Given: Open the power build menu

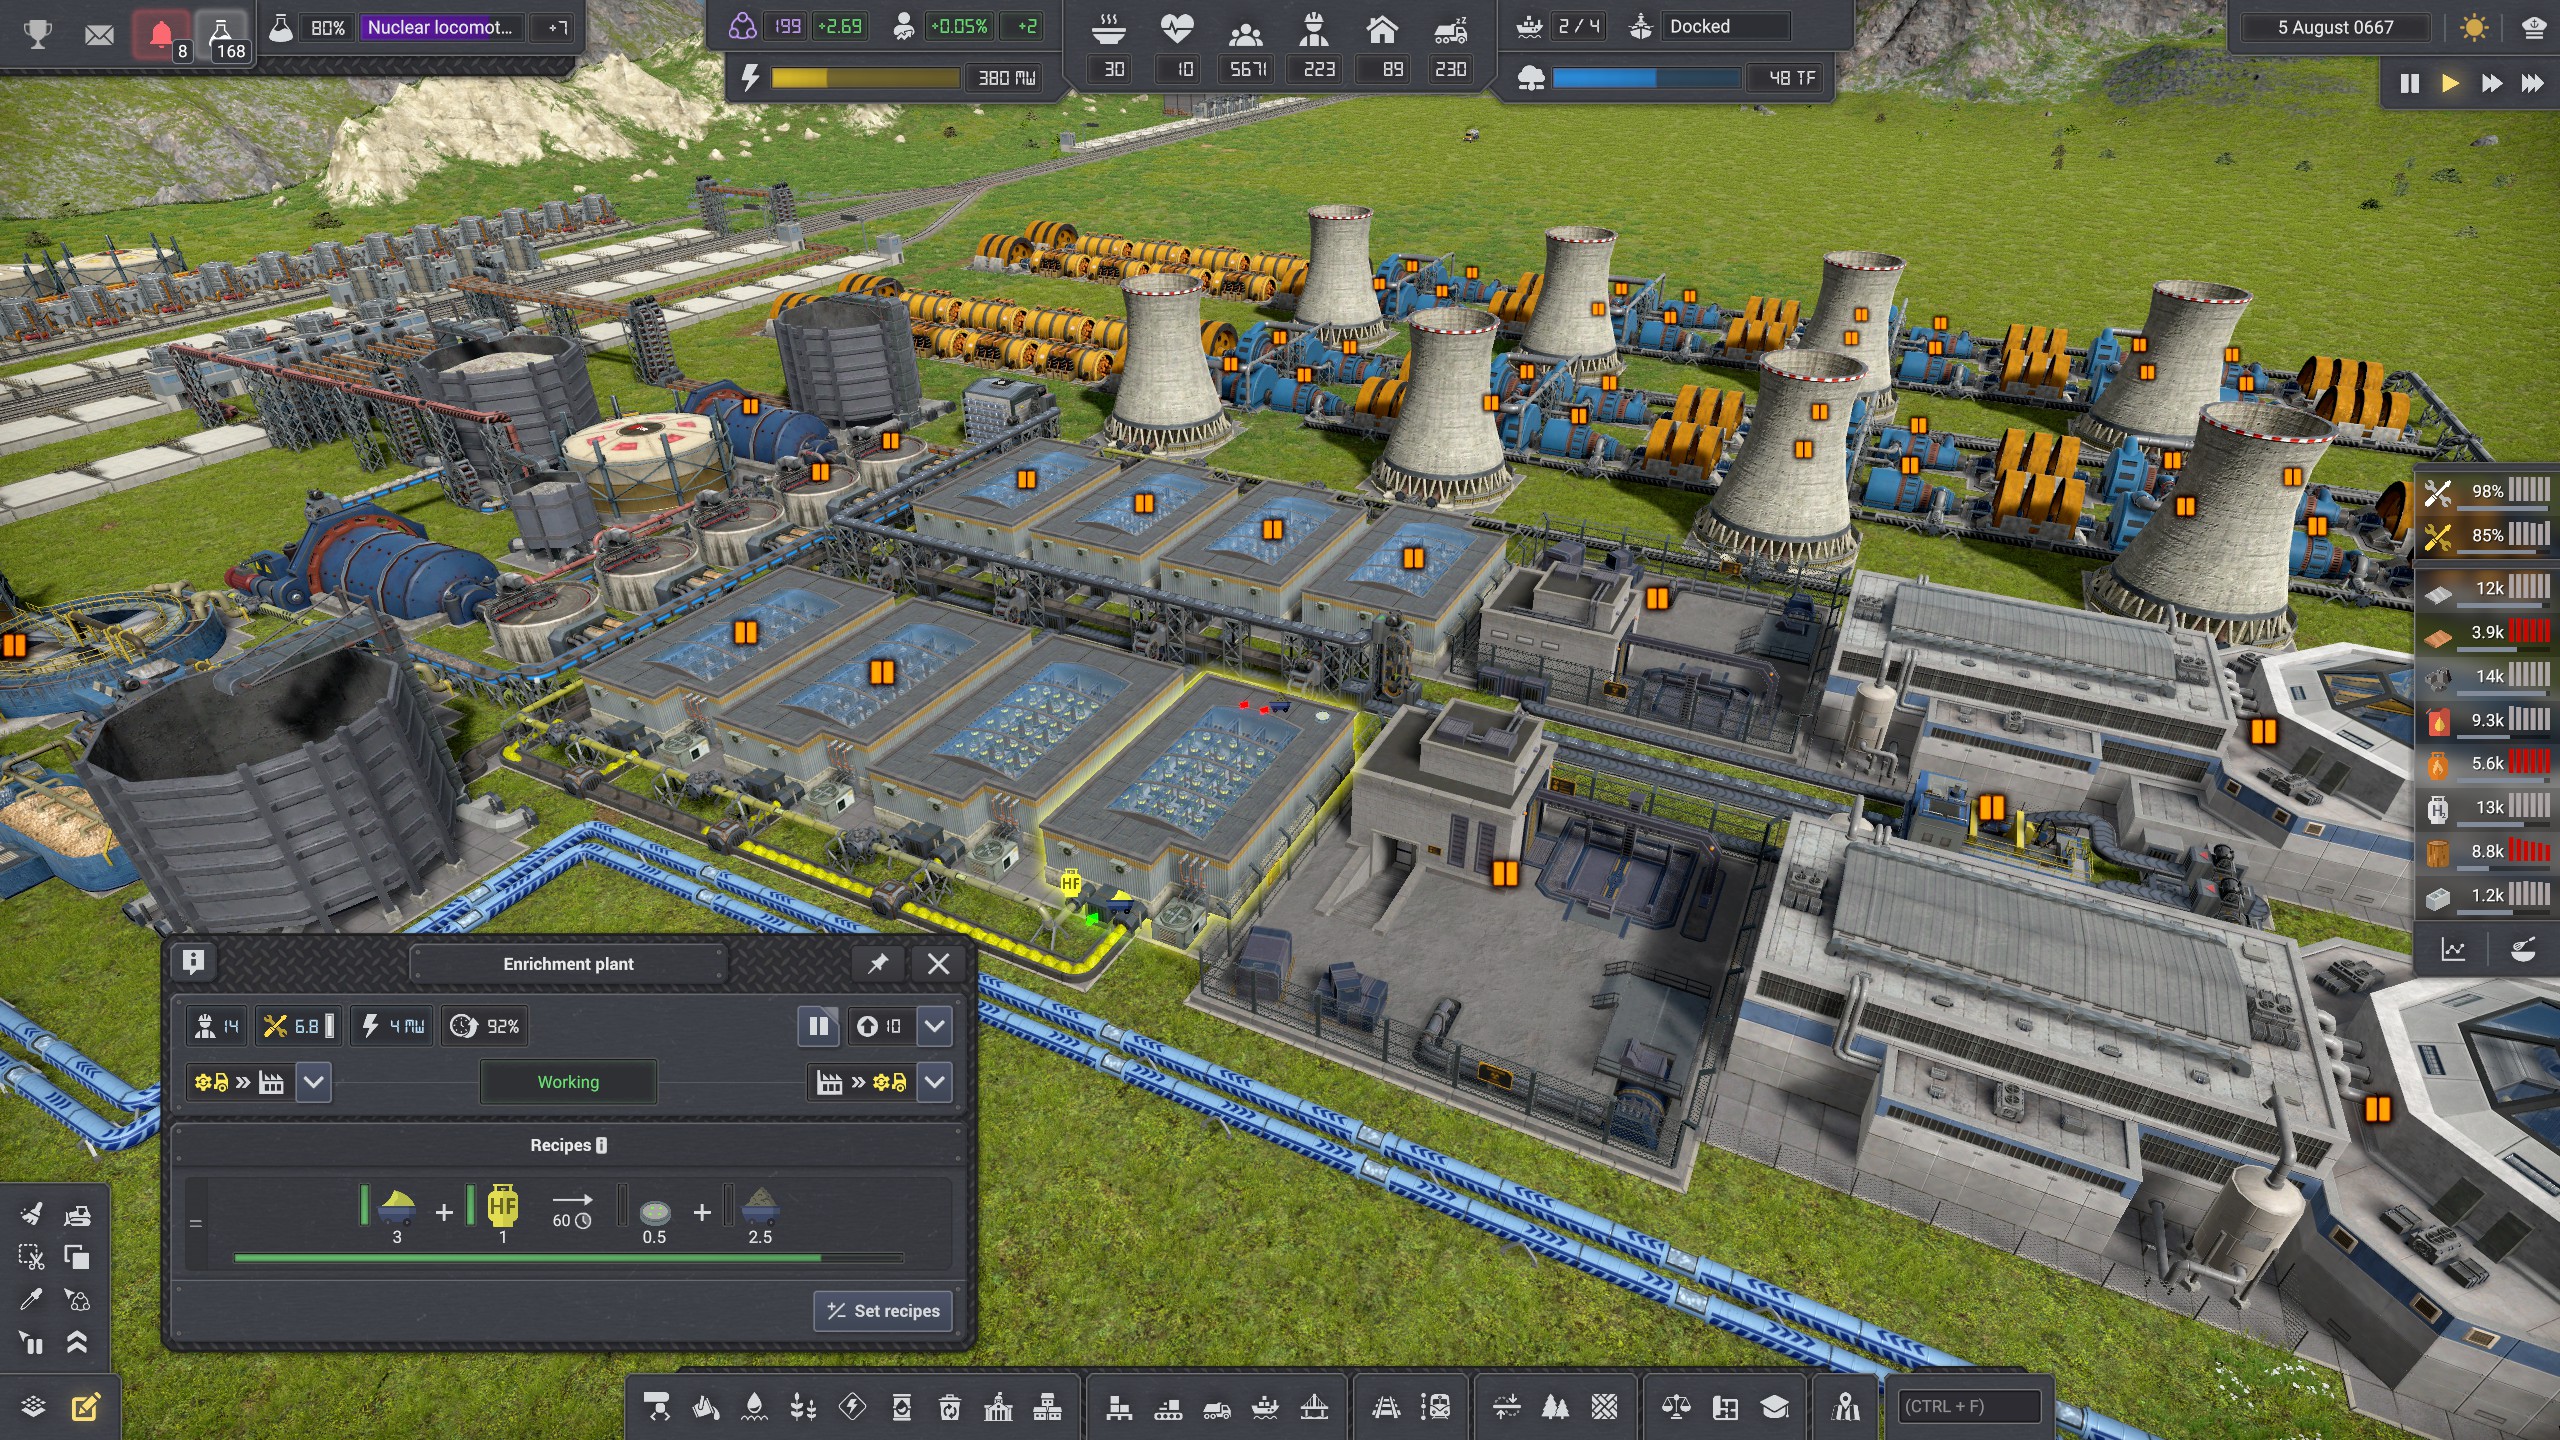Looking at the screenshot, I should pyautogui.click(x=852, y=1408).
